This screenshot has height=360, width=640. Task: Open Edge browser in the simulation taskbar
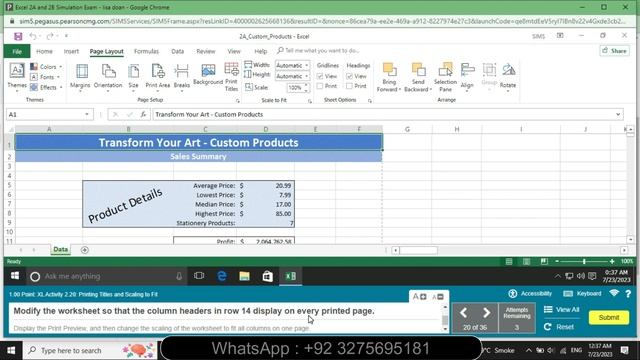tap(222, 276)
